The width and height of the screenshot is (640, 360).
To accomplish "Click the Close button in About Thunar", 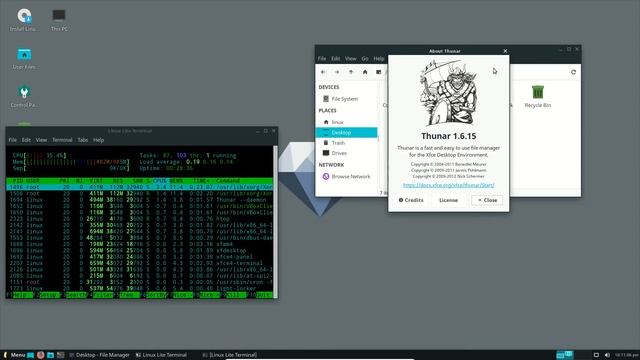I will (x=487, y=200).
